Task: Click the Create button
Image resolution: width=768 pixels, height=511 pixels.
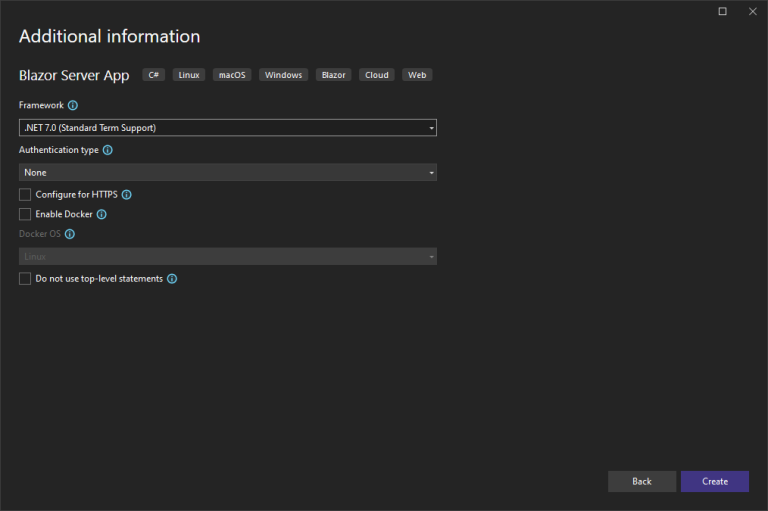Action: click(714, 481)
